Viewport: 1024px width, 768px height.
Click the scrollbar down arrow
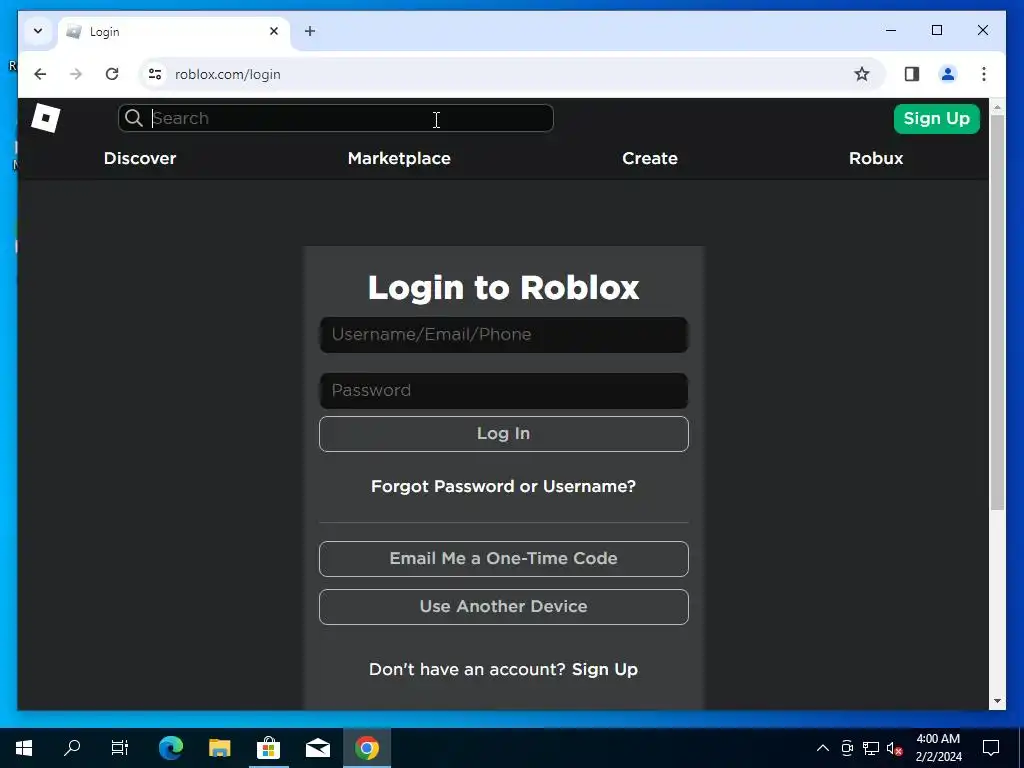tap(997, 701)
